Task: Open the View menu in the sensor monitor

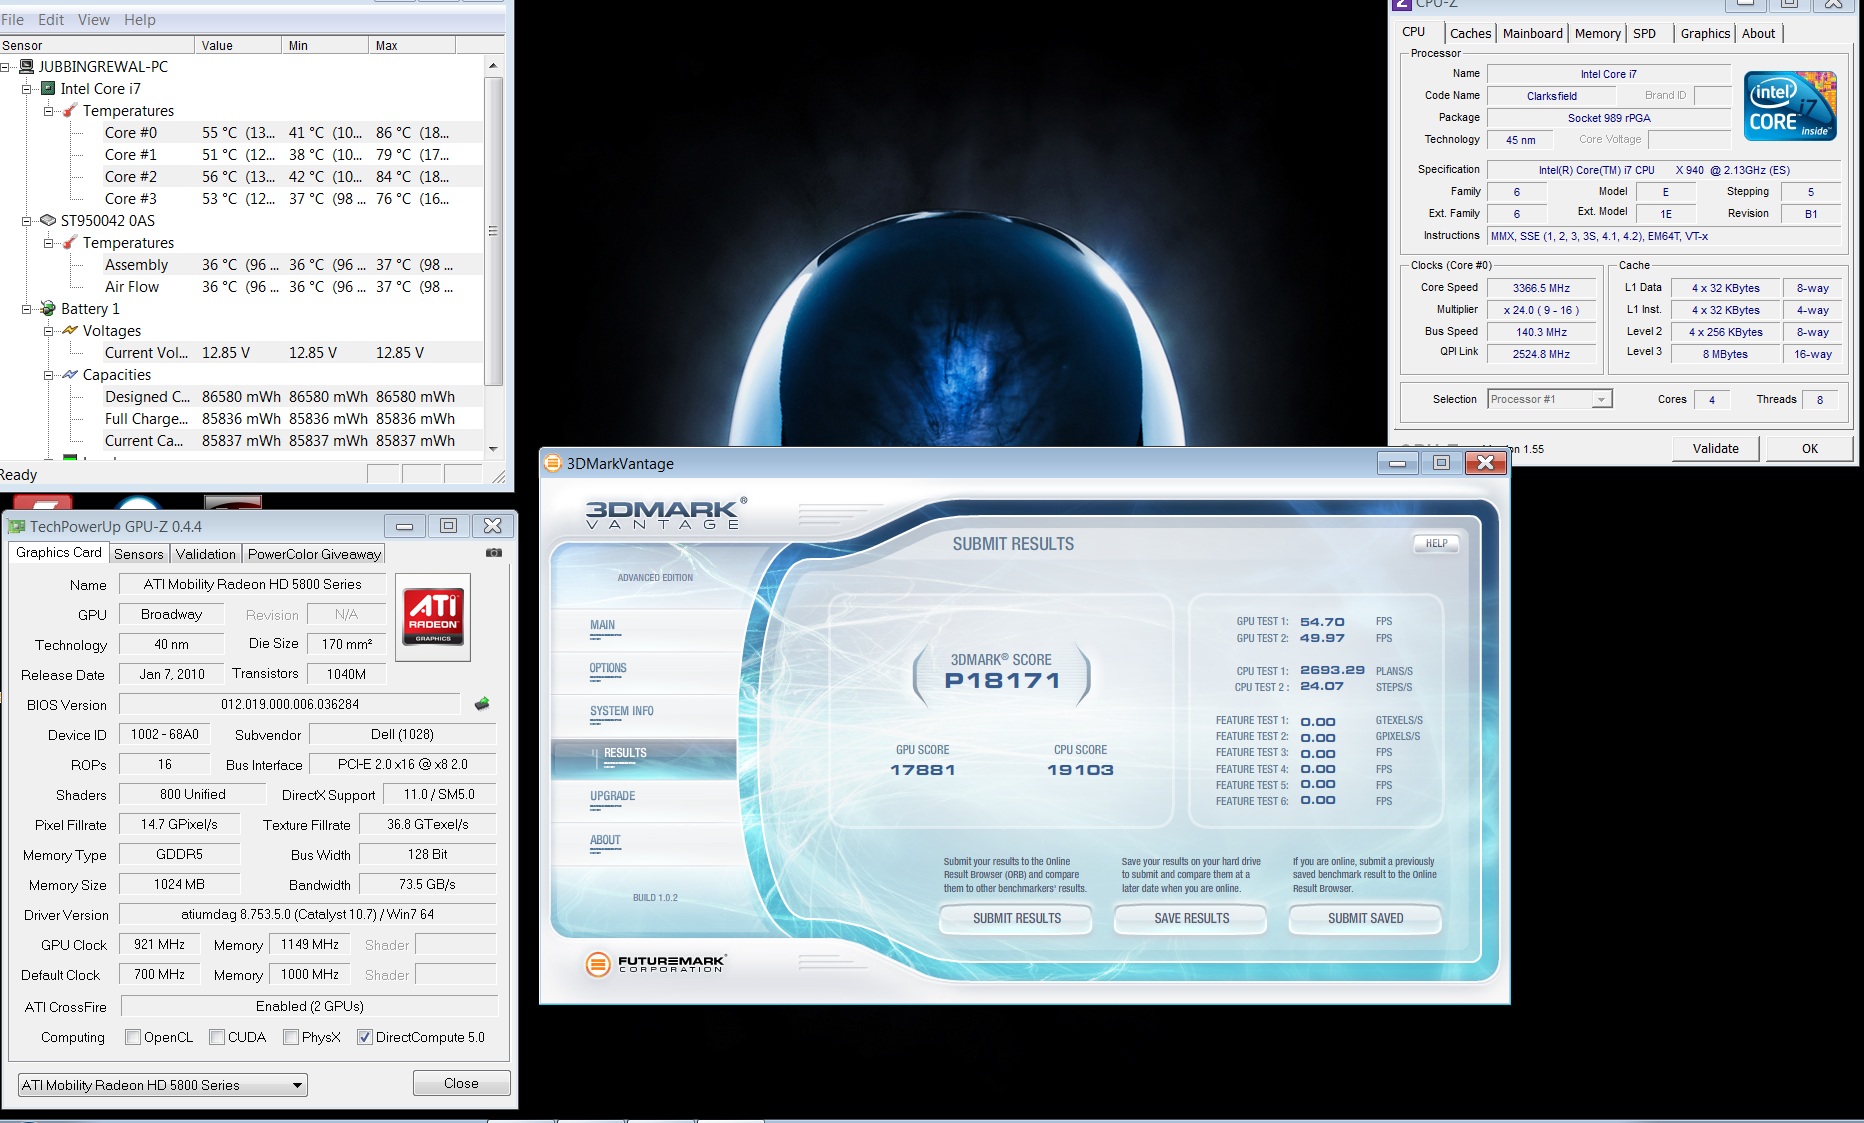Action: pos(94,20)
